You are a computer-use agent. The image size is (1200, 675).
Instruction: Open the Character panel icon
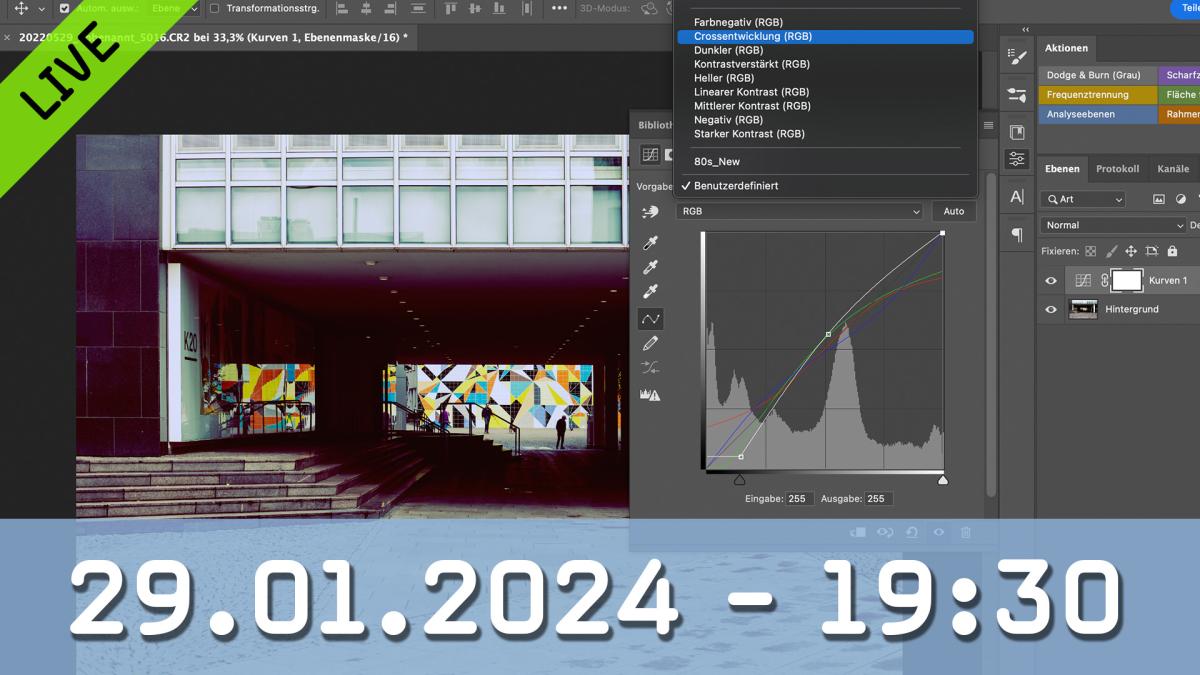click(x=1017, y=197)
